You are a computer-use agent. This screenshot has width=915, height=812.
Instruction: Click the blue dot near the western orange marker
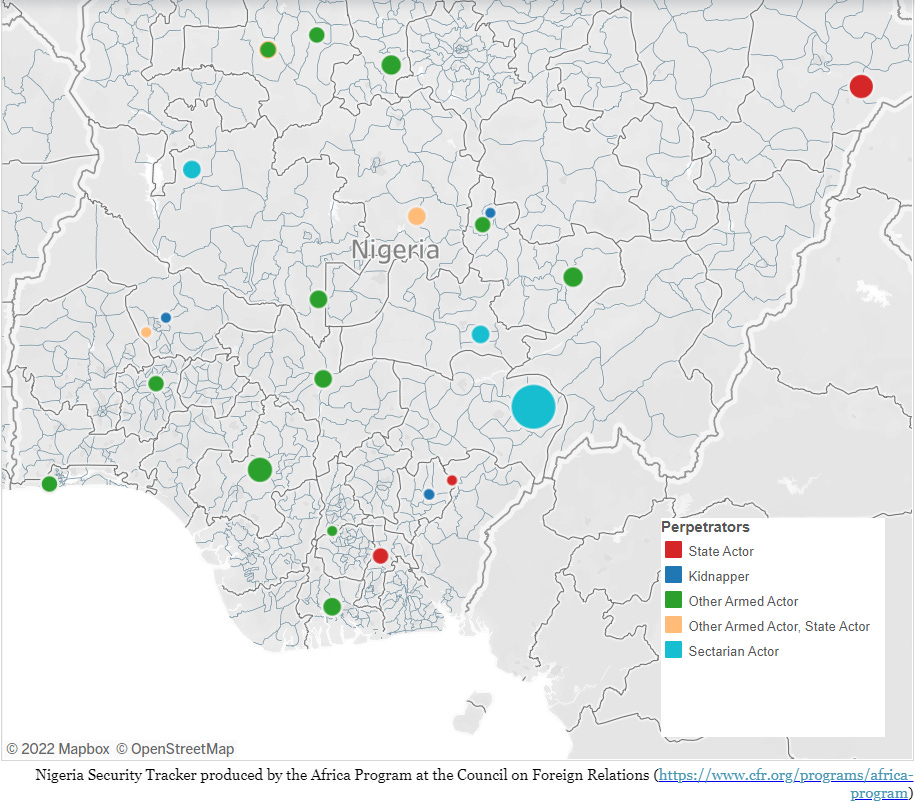click(165, 317)
